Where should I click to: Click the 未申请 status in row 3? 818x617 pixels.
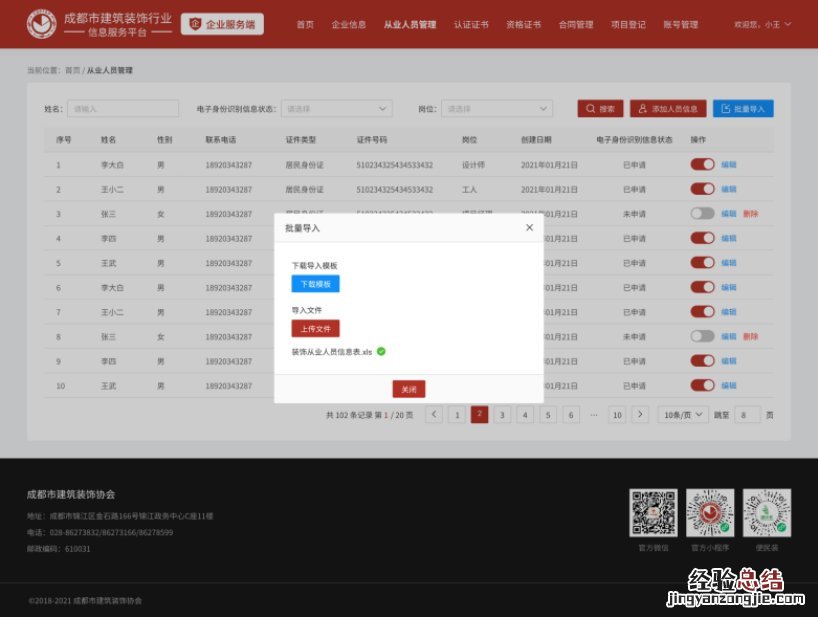(x=634, y=214)
